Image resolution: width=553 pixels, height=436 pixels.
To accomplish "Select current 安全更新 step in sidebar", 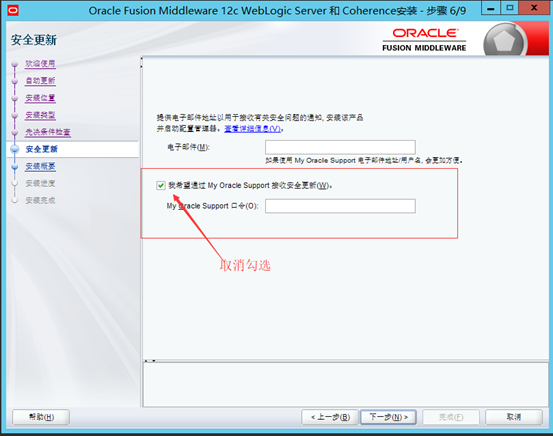I will pyautogui.click(x=42, y=149).
